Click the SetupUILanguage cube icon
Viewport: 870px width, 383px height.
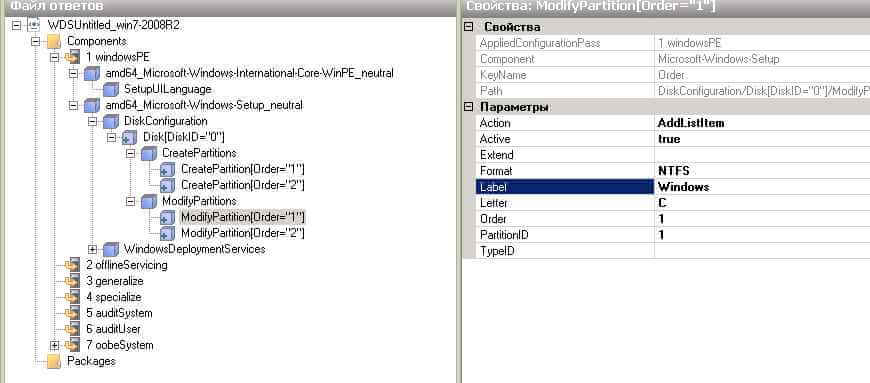(x=110, y=89)
